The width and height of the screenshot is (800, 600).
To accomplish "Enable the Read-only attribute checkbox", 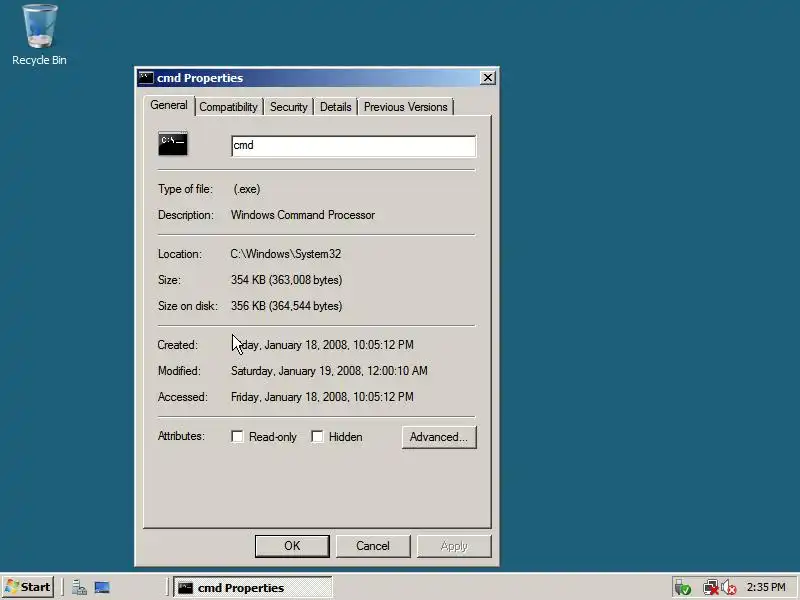I will [x=237, y=437].
